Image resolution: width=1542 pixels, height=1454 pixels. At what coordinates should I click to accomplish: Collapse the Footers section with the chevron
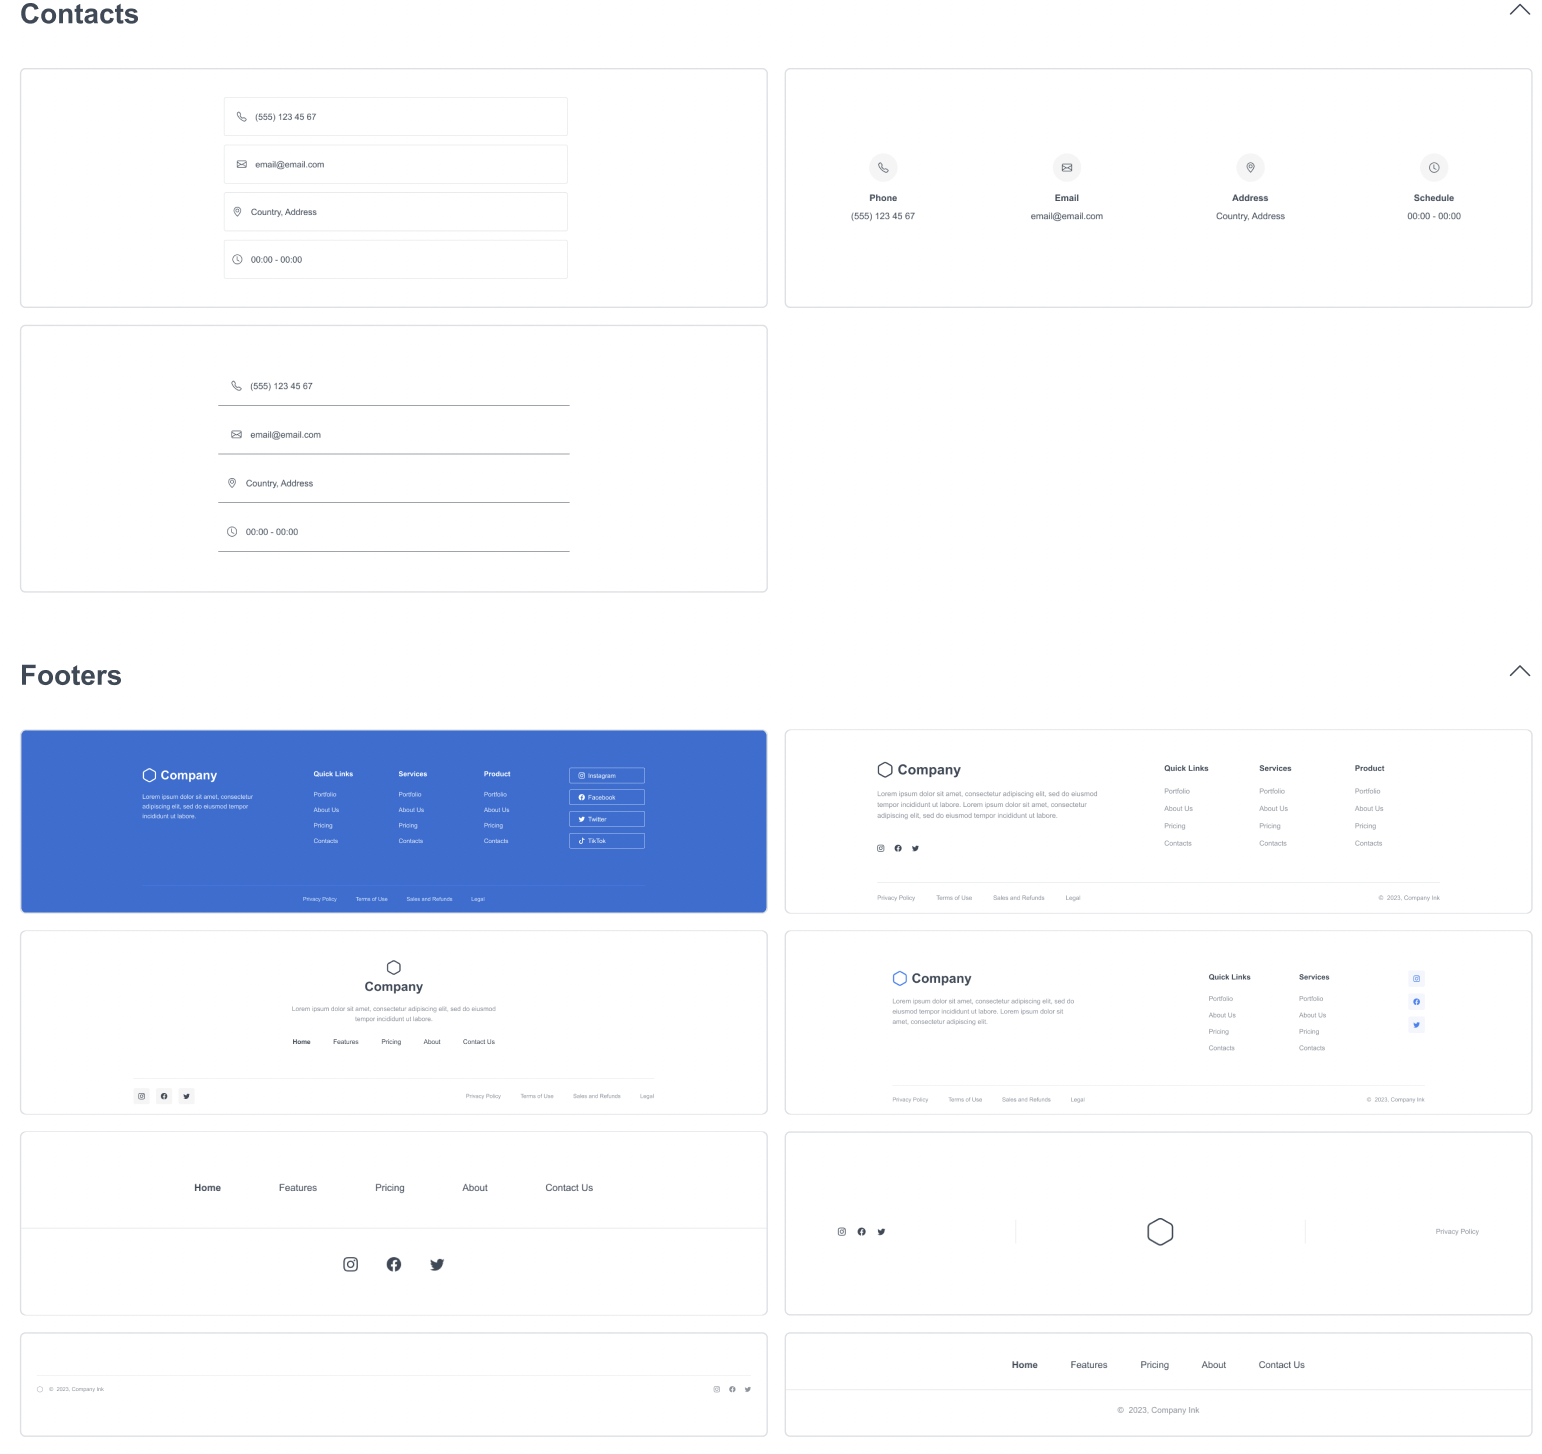point(1519,672)
